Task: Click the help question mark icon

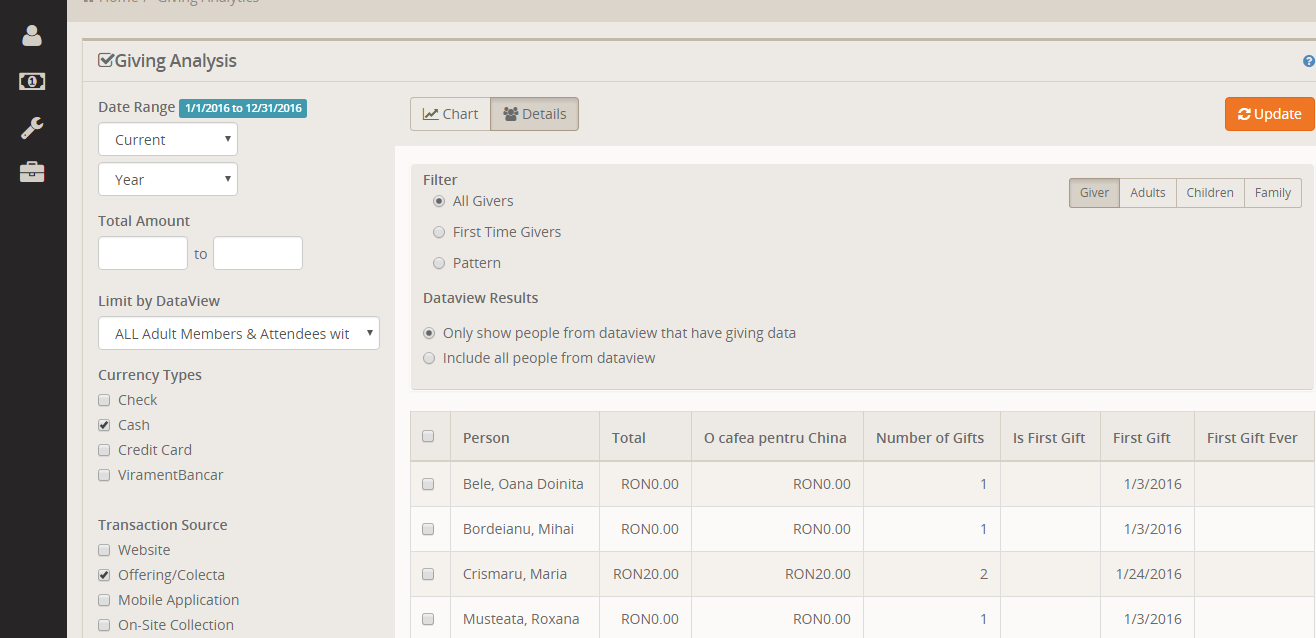Action: tap(1308, 62)
